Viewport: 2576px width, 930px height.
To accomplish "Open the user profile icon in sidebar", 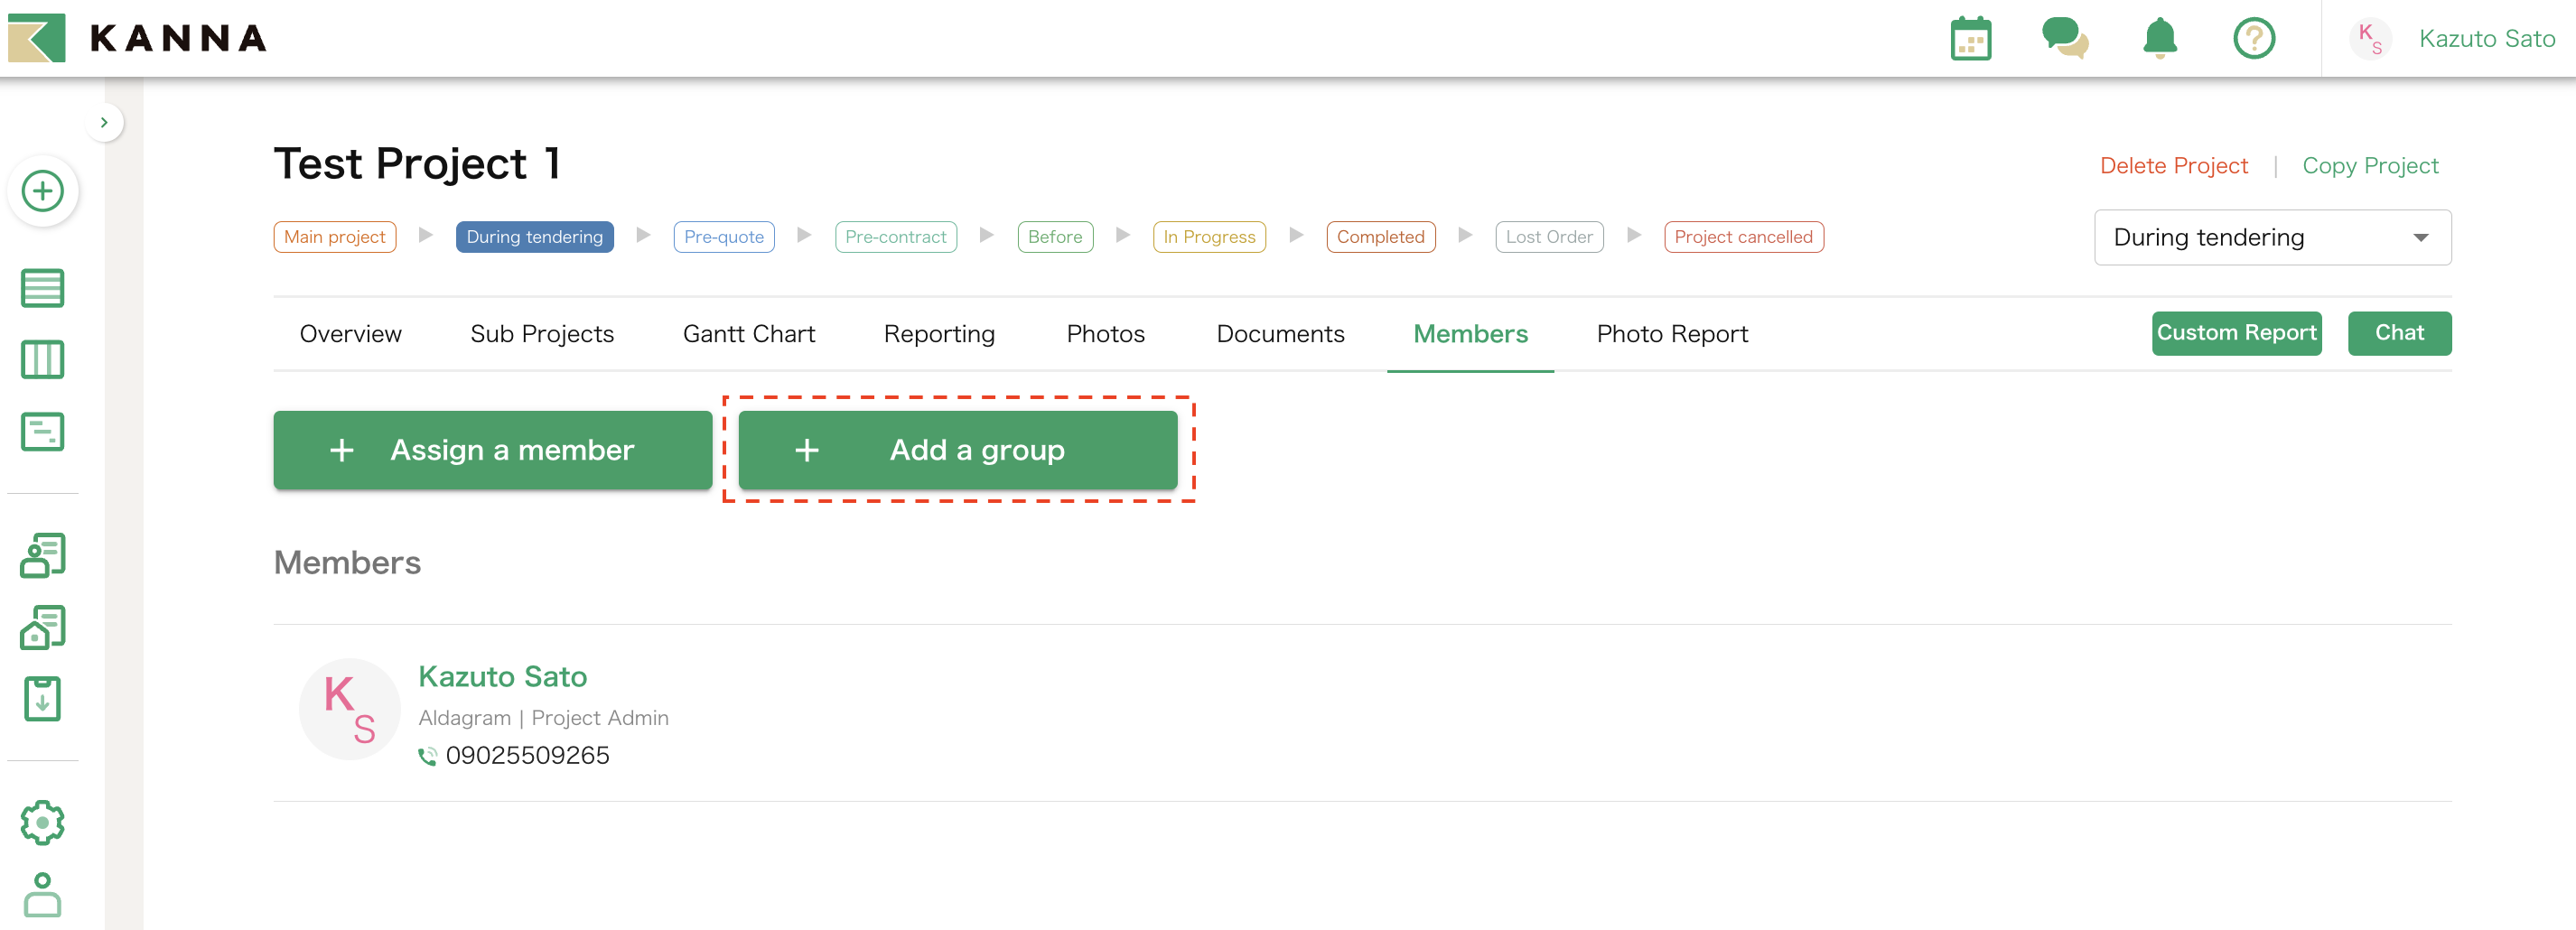I will click(x=42, y=894).
